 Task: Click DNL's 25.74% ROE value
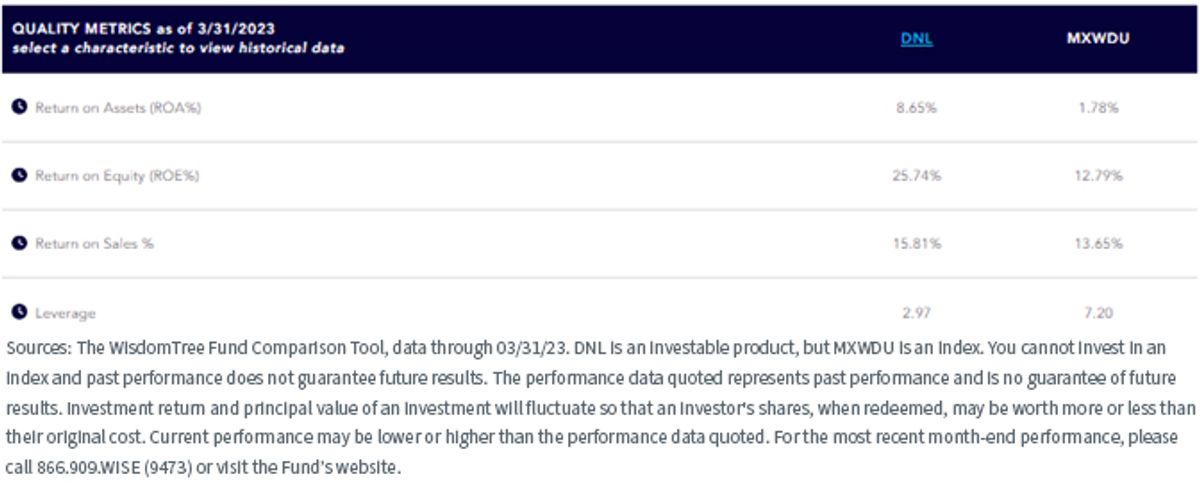(x=916, y=176)
